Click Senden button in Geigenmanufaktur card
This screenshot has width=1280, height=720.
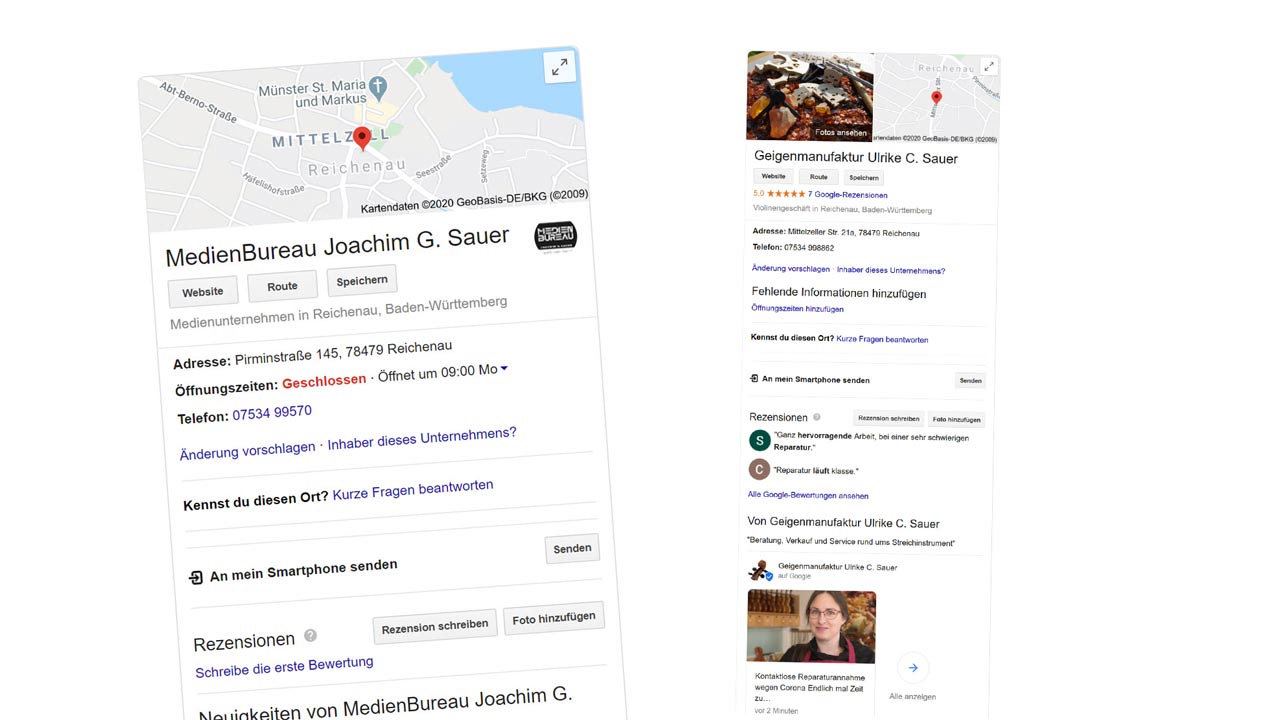click(x=970, y=380)
